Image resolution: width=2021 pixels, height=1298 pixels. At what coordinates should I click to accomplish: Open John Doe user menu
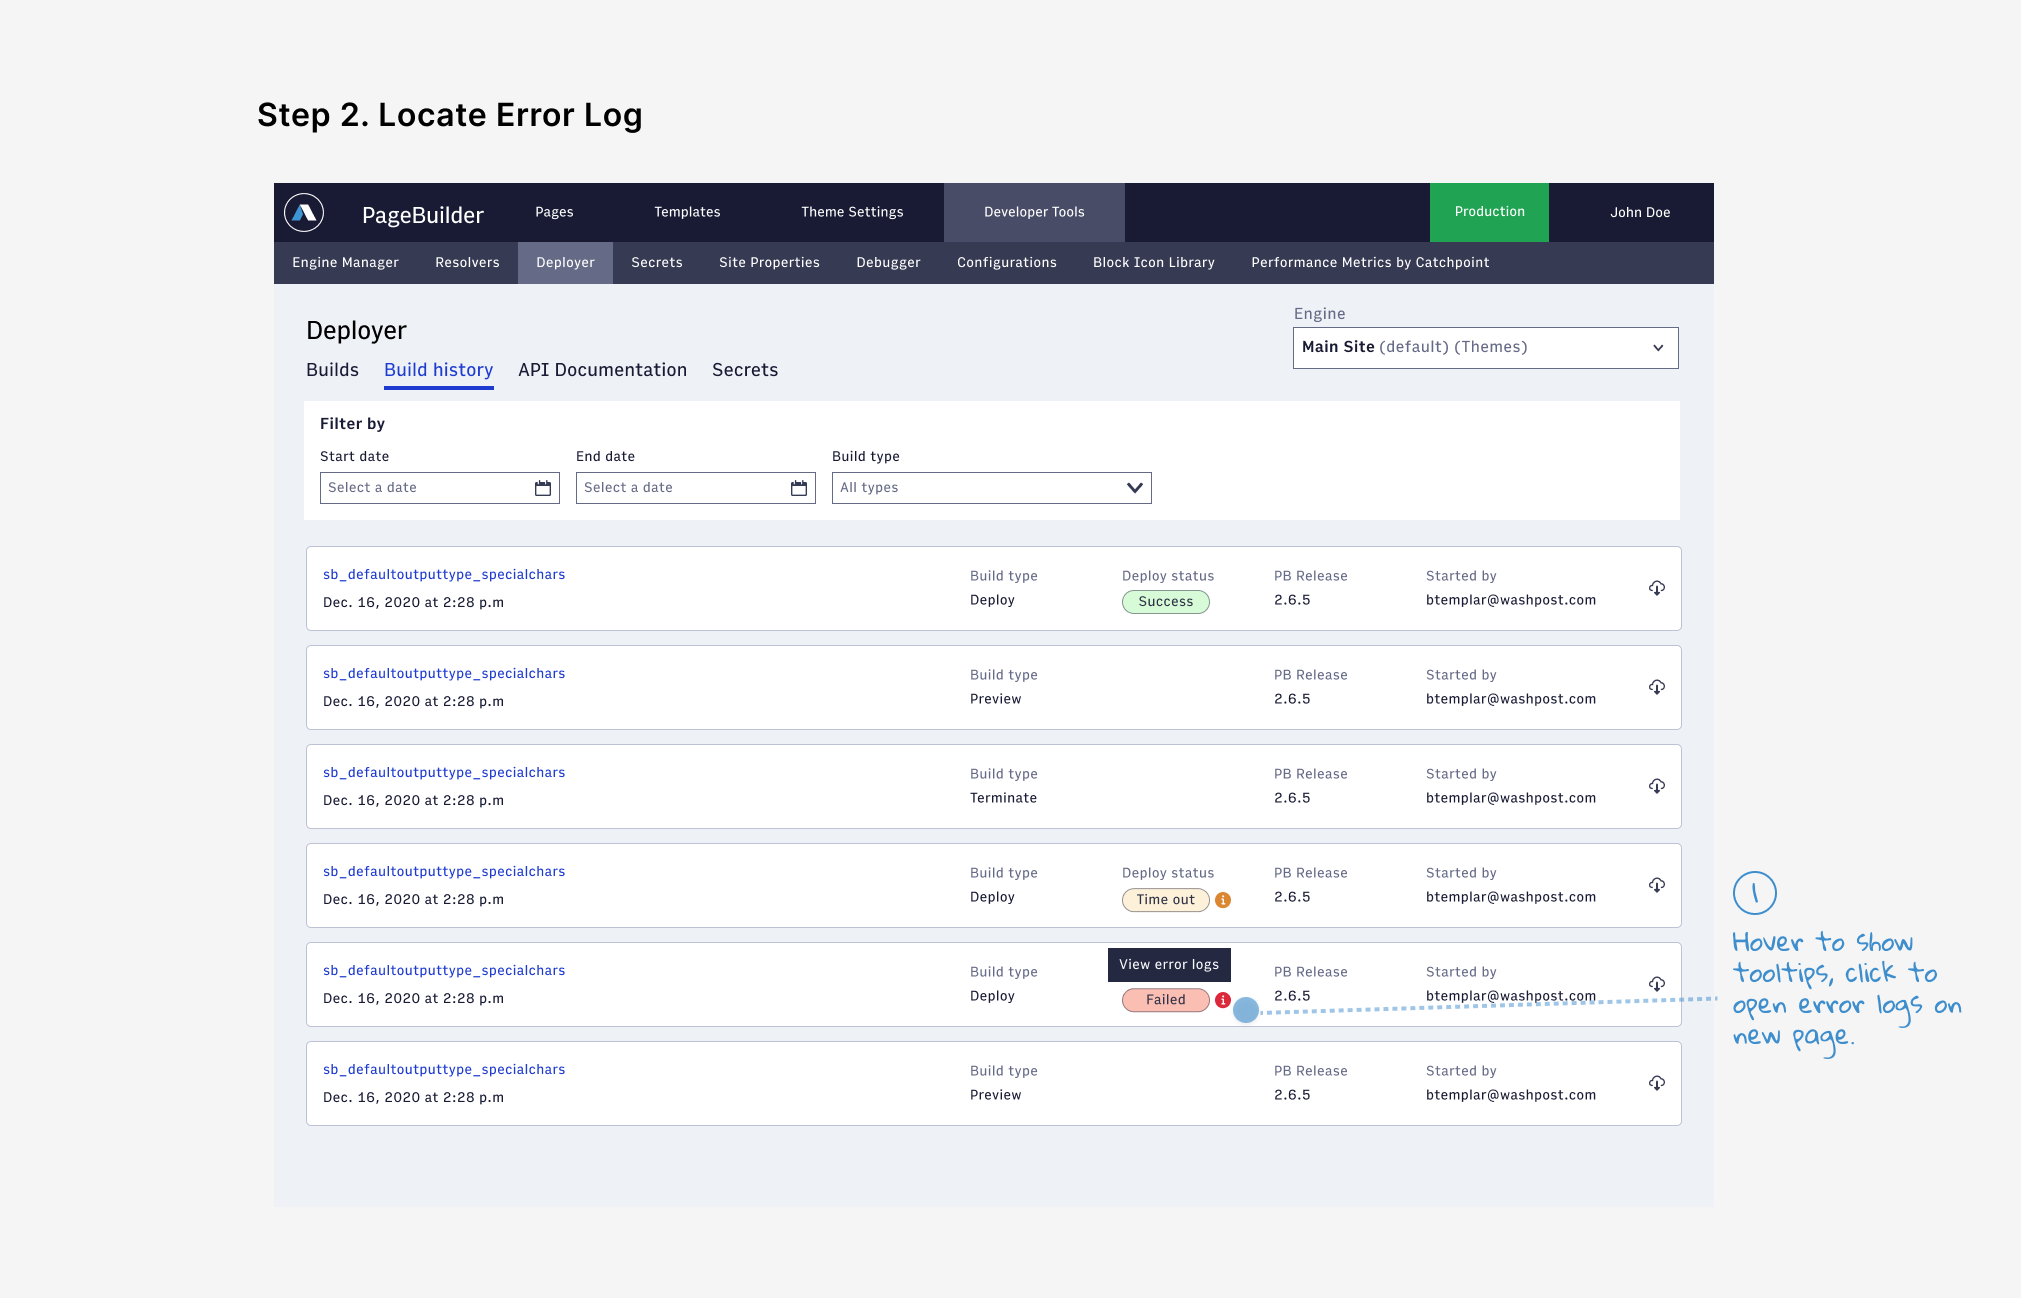pos(1640,212)
